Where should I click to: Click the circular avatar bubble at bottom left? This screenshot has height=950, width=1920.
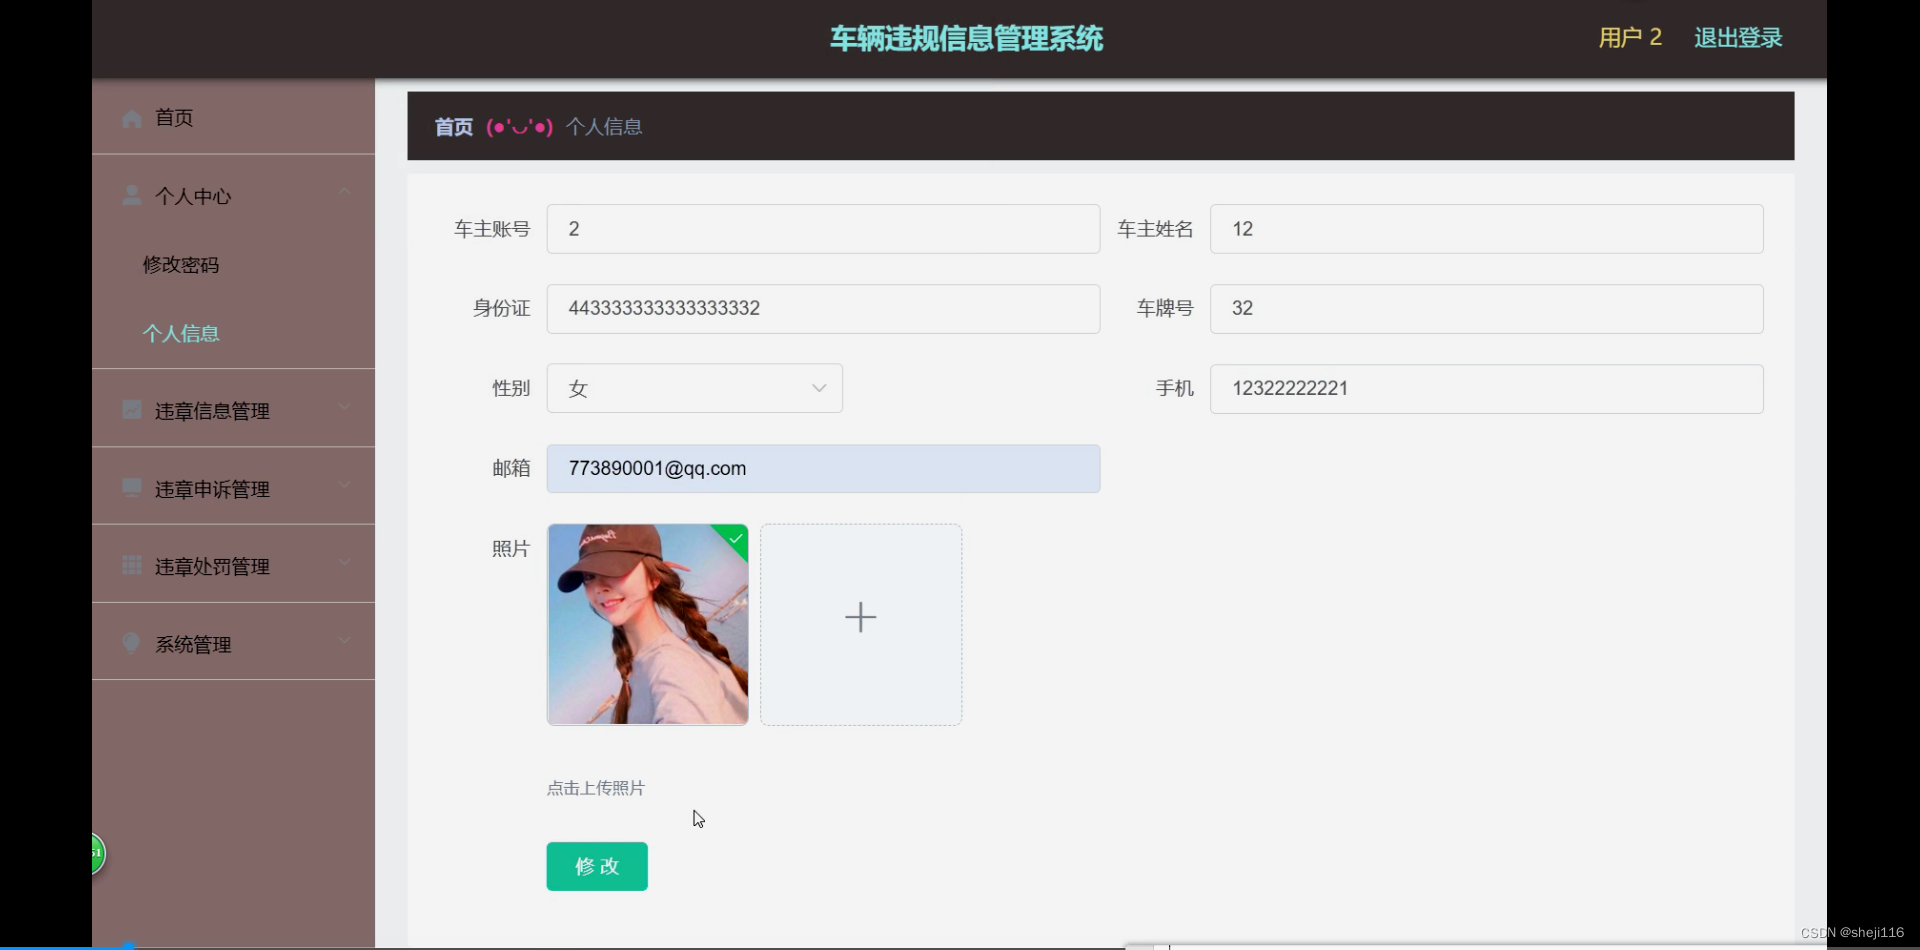[94, 854]
